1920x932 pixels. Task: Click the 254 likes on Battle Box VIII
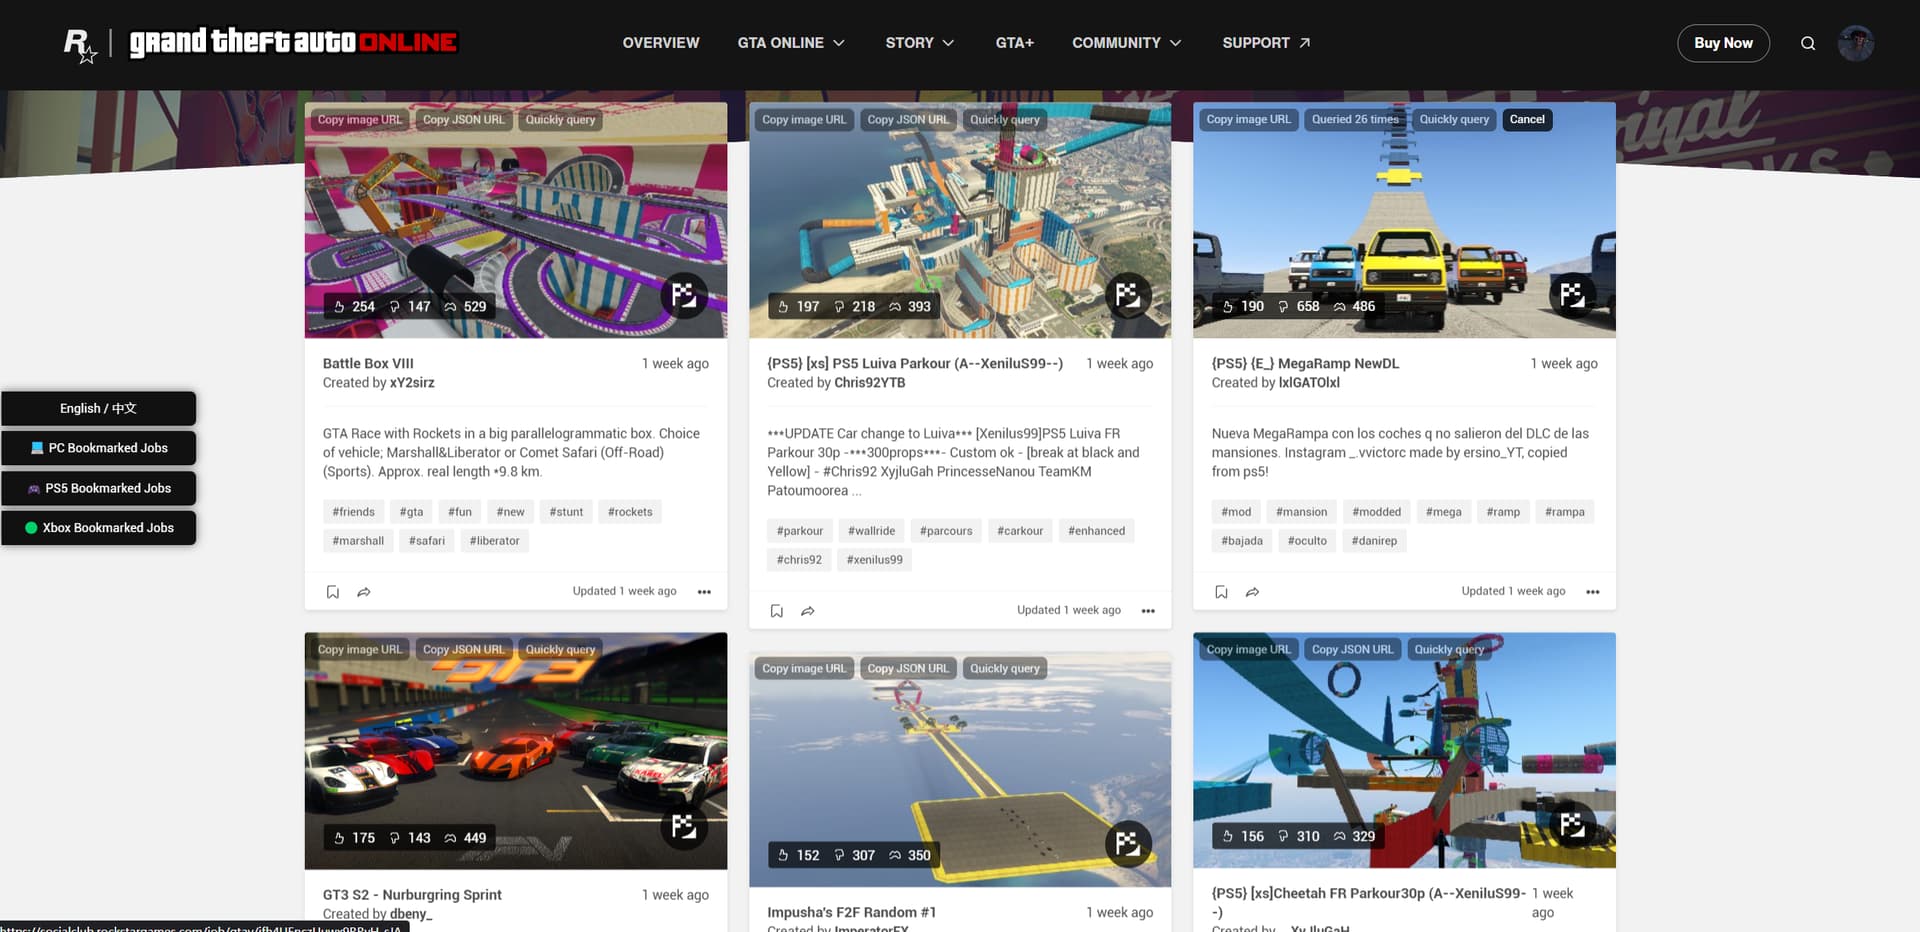(354, 307)
